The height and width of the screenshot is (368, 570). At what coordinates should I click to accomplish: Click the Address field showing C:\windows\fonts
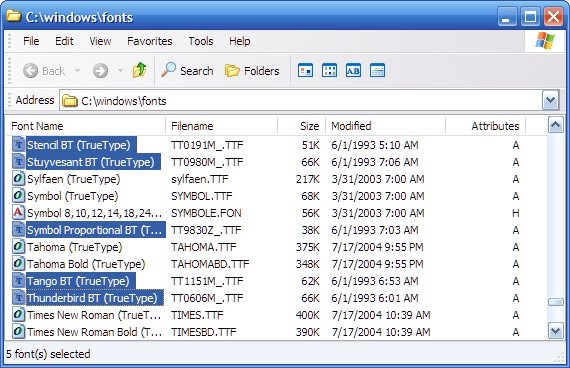[301, 100]
